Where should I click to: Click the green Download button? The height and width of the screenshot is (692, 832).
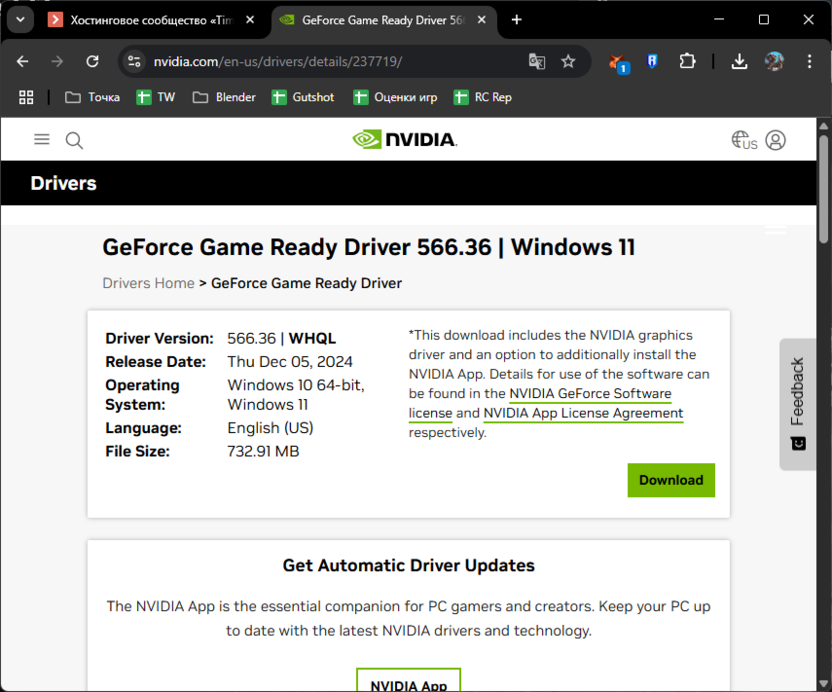tap(671, 480)
